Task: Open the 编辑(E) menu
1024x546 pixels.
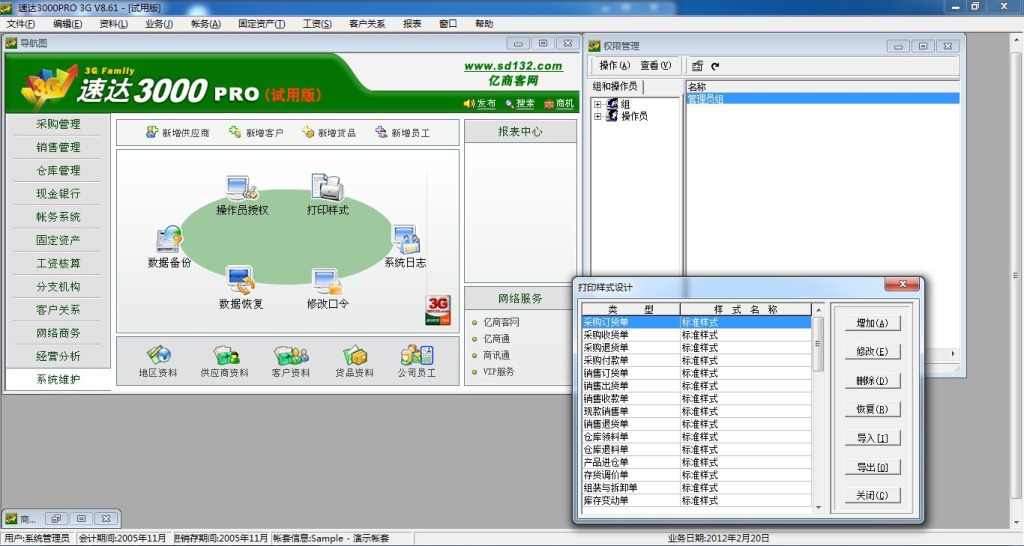Action: click(67, 24)
